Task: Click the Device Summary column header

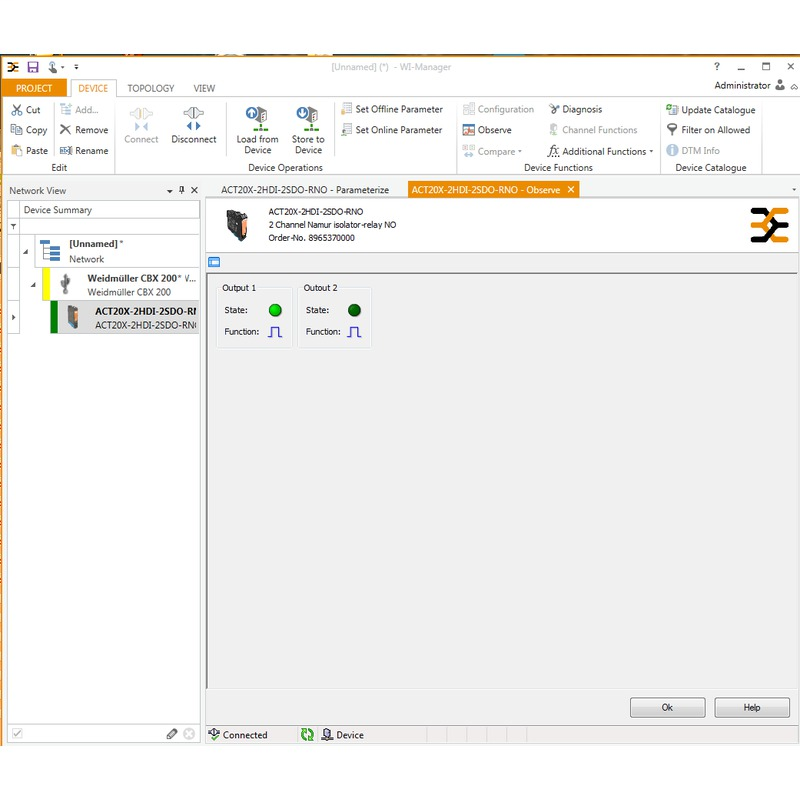Action: pos(109,210)
